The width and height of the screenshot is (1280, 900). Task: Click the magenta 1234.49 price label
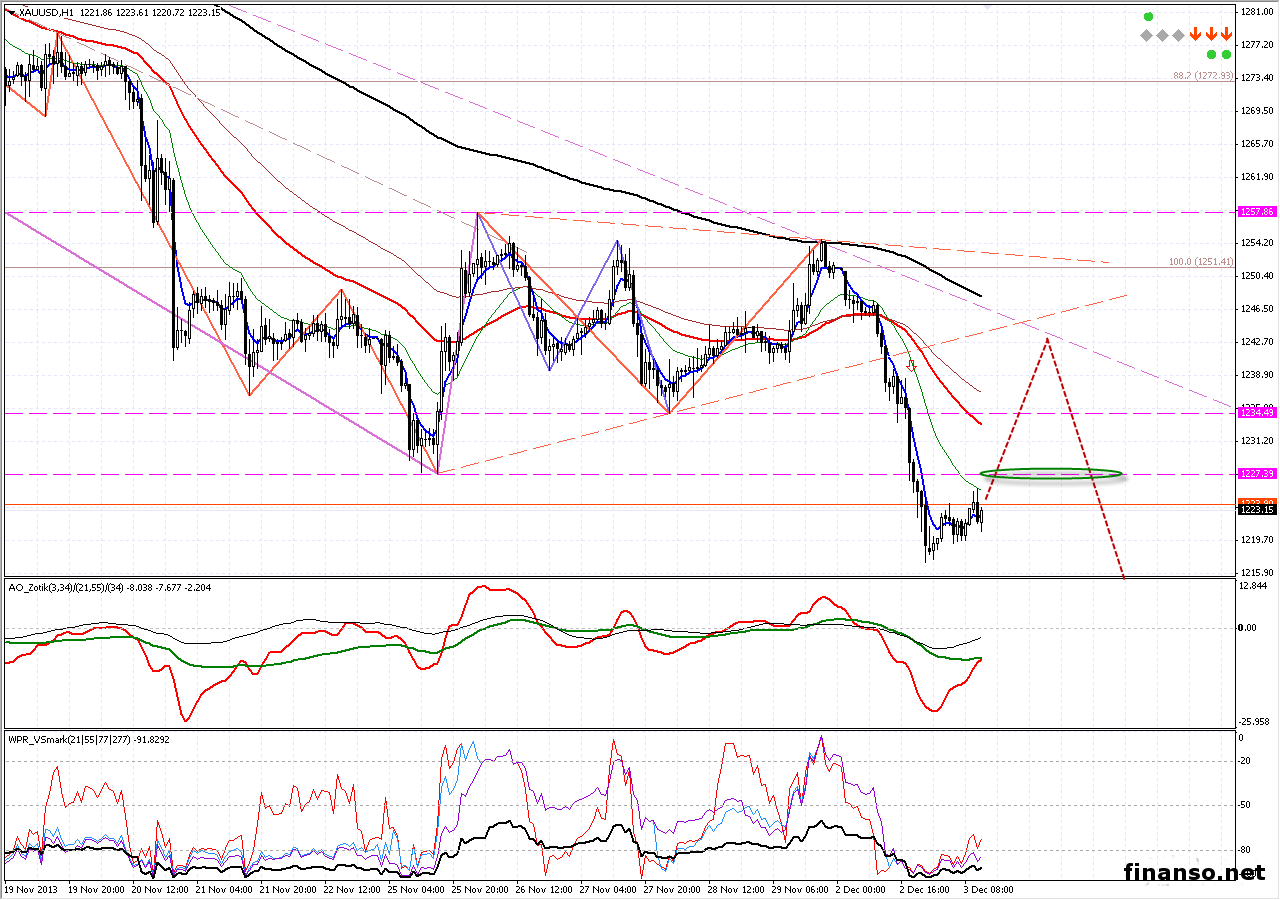click(x=1256, y=412)
